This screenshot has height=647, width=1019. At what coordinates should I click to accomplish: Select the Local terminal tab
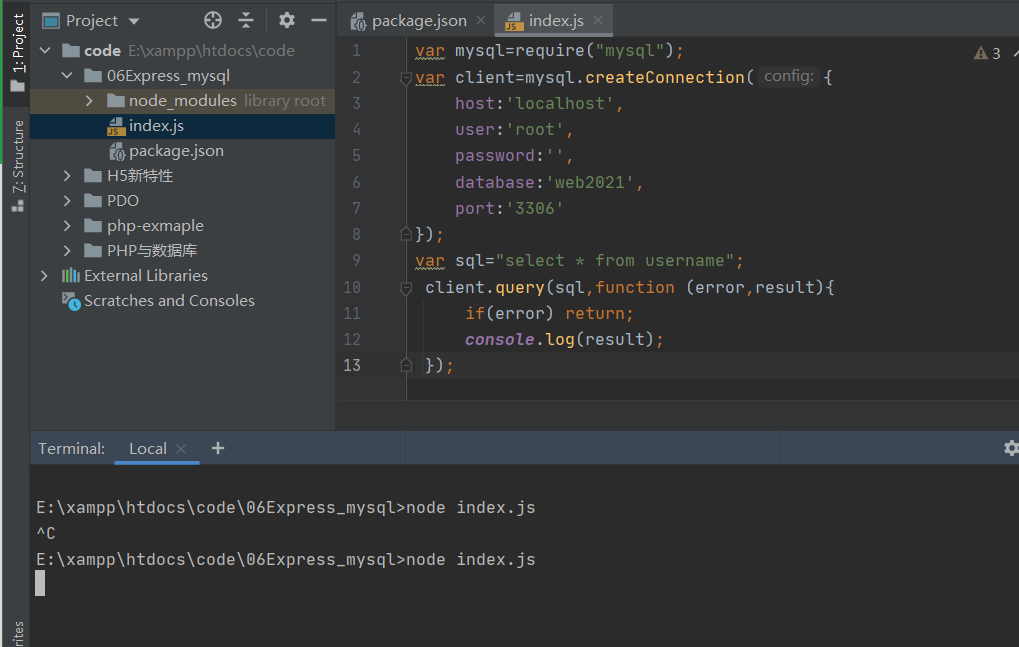(148, 448)
